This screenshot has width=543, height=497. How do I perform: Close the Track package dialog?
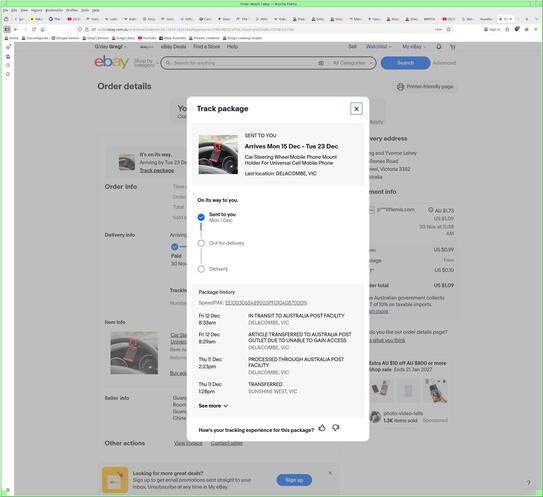pos(356,109)
